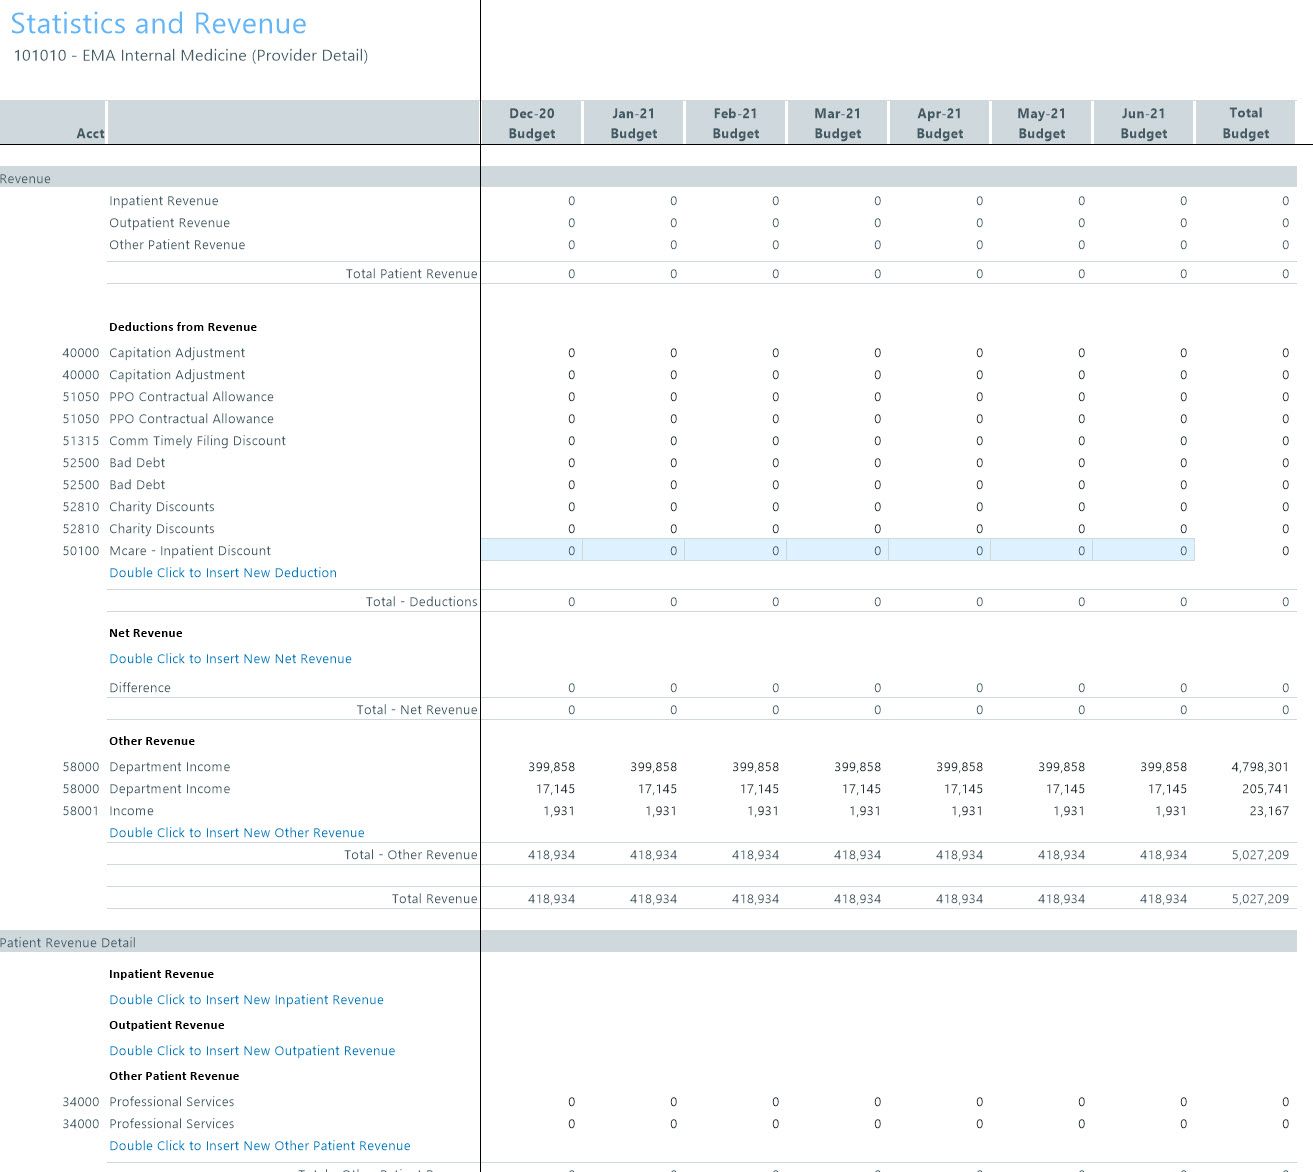Select the Acct column header
1313x1172 pixels.
tap(90, 133)
